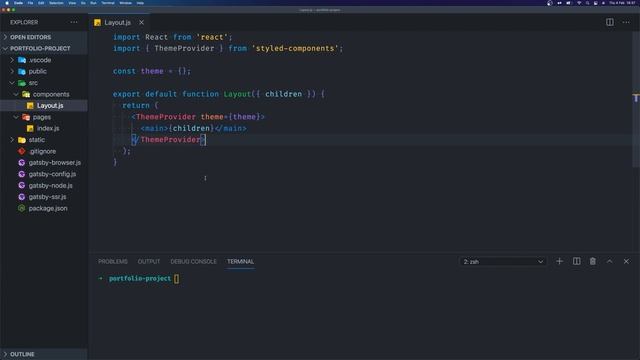Image resolution: width=640 pixels, height=360 pixels.
Task: Split the terminal panel
Action: (x=576, y=261)
